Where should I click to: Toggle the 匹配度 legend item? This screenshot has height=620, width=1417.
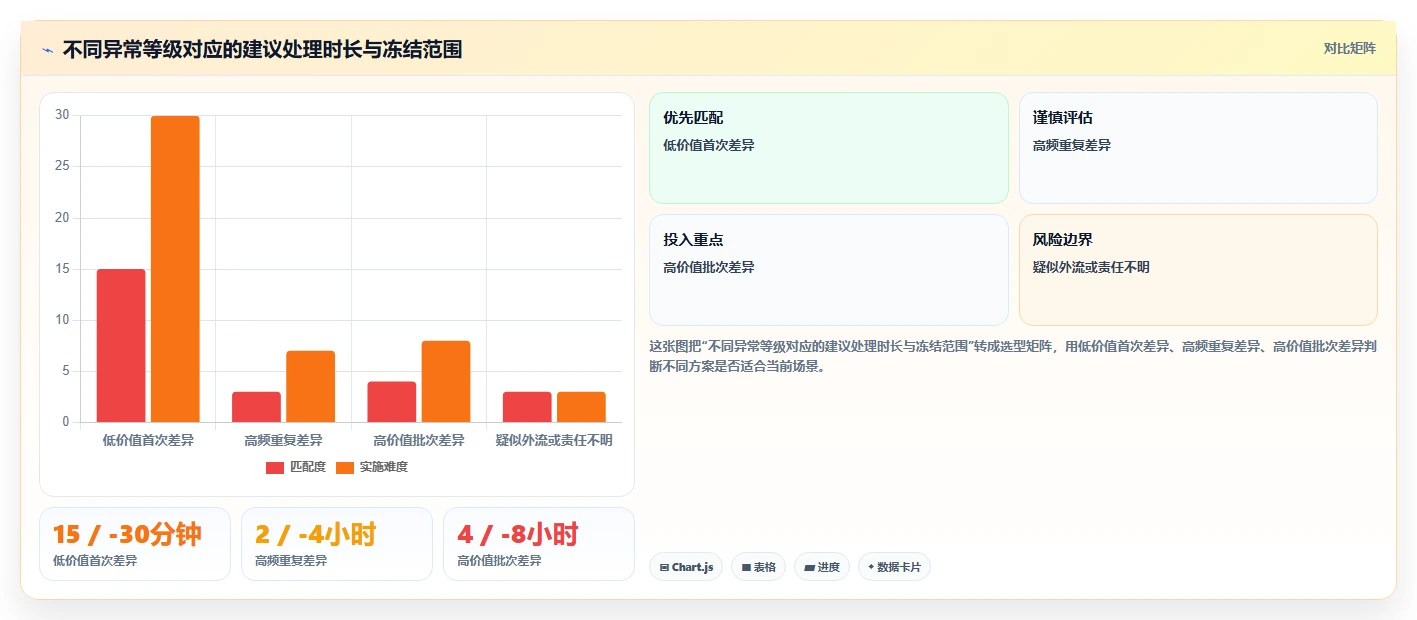[296, 467]
